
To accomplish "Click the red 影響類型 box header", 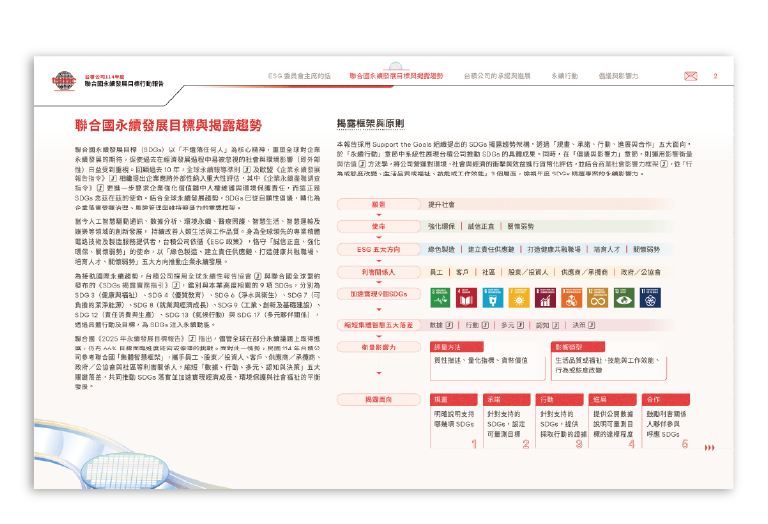I will (578, 347).
